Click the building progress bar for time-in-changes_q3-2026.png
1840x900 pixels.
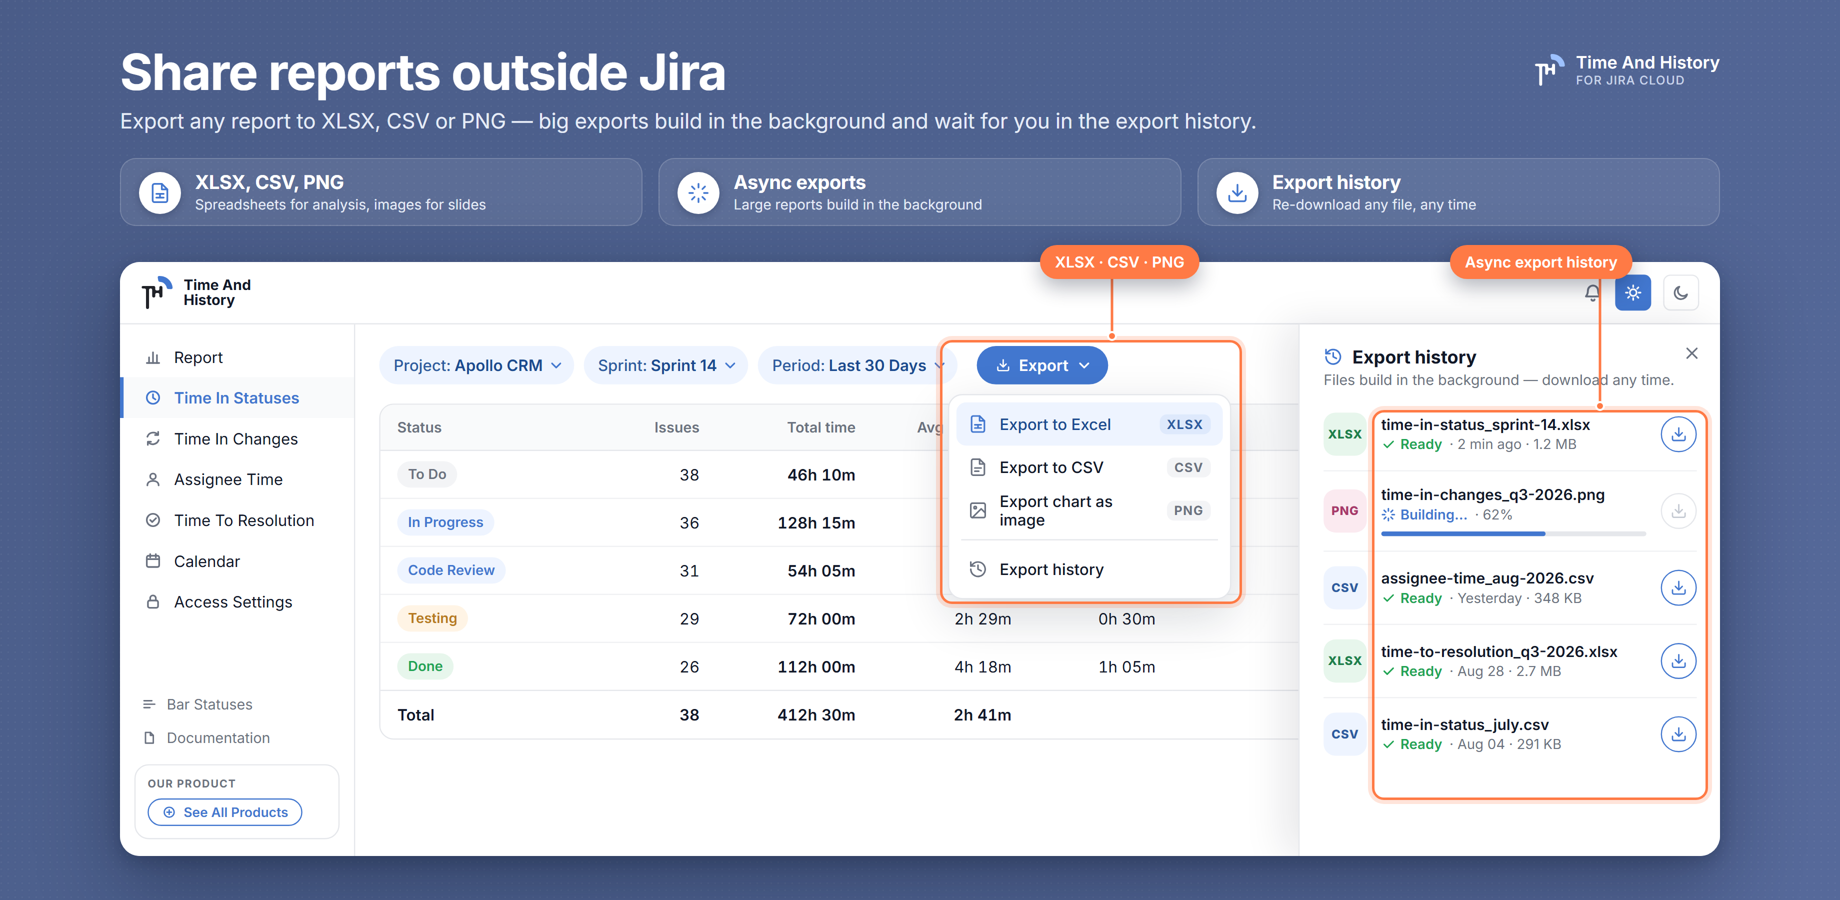1513,534
